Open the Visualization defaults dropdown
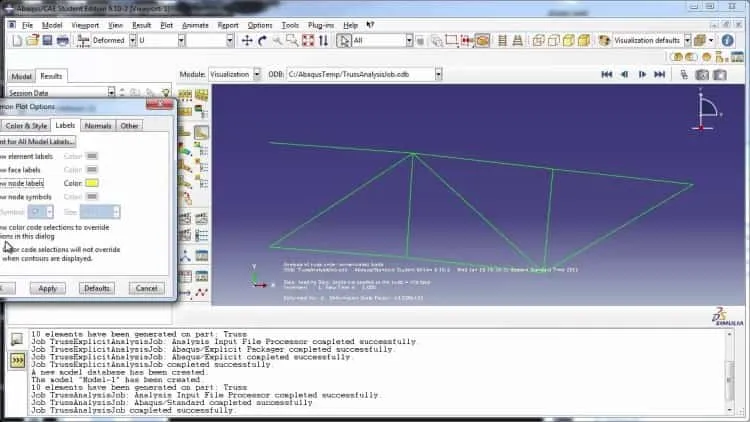 point(687,41)
